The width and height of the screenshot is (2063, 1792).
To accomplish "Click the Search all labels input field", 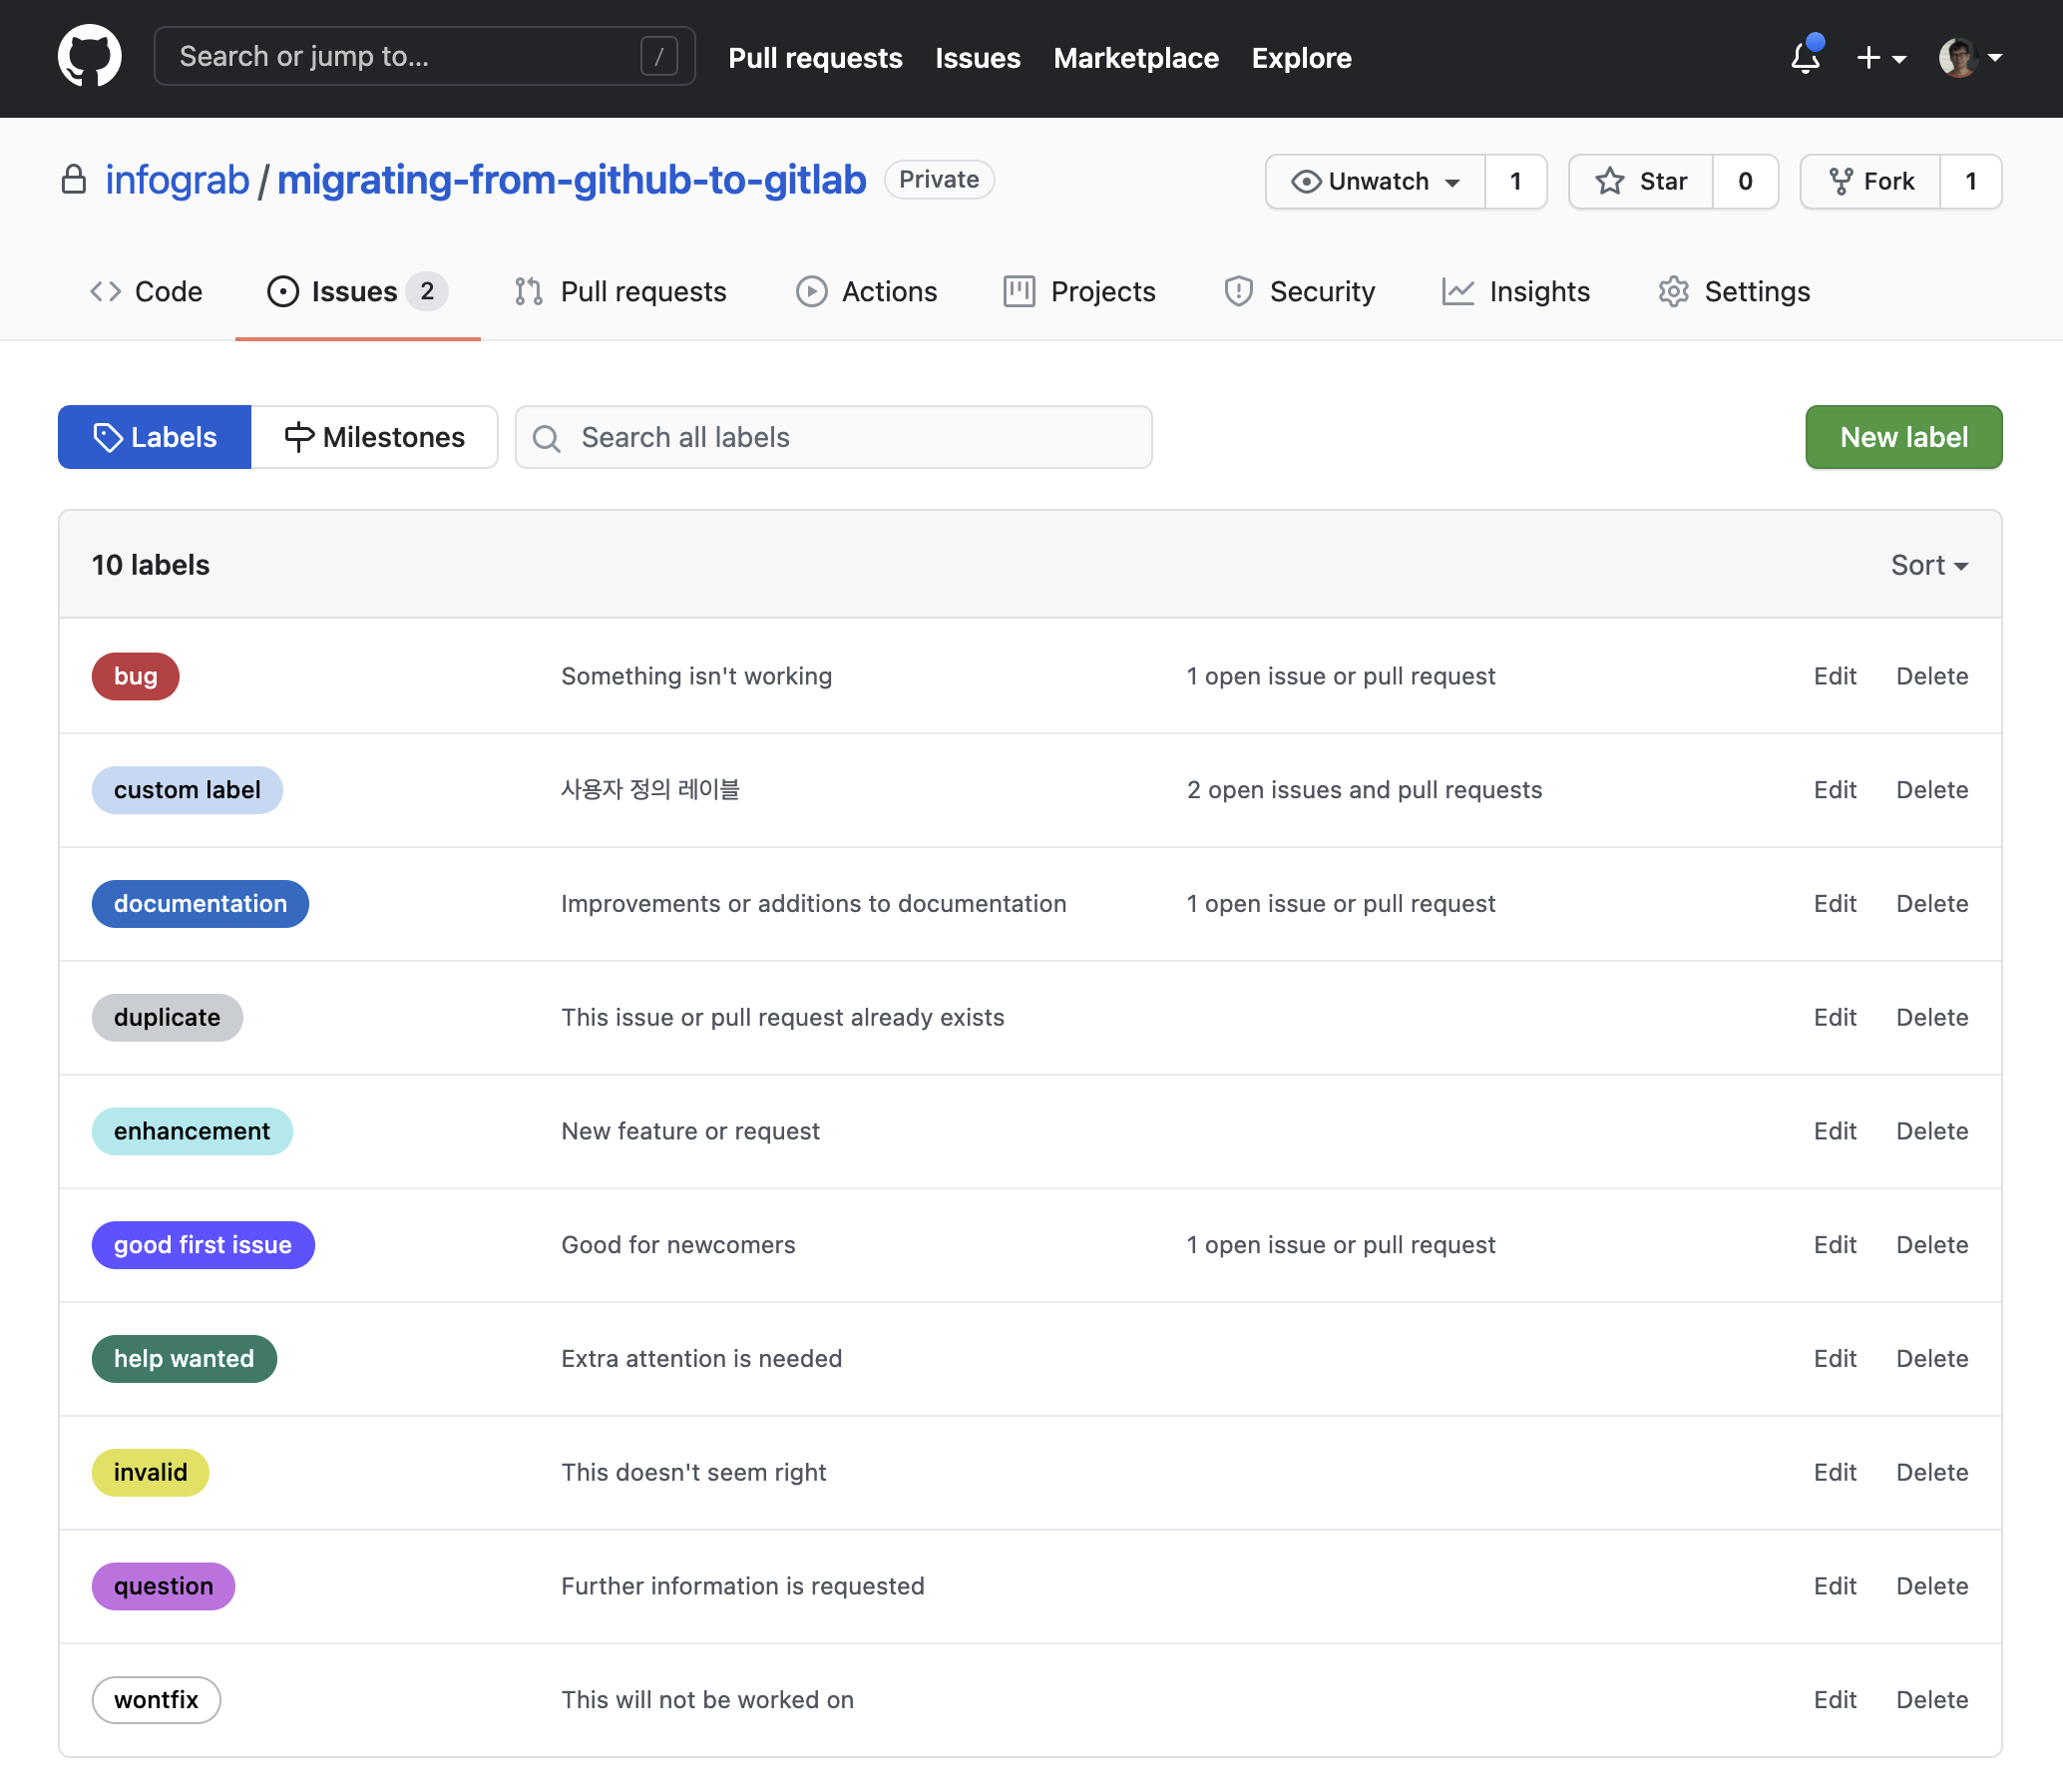I will coord(833,437).
